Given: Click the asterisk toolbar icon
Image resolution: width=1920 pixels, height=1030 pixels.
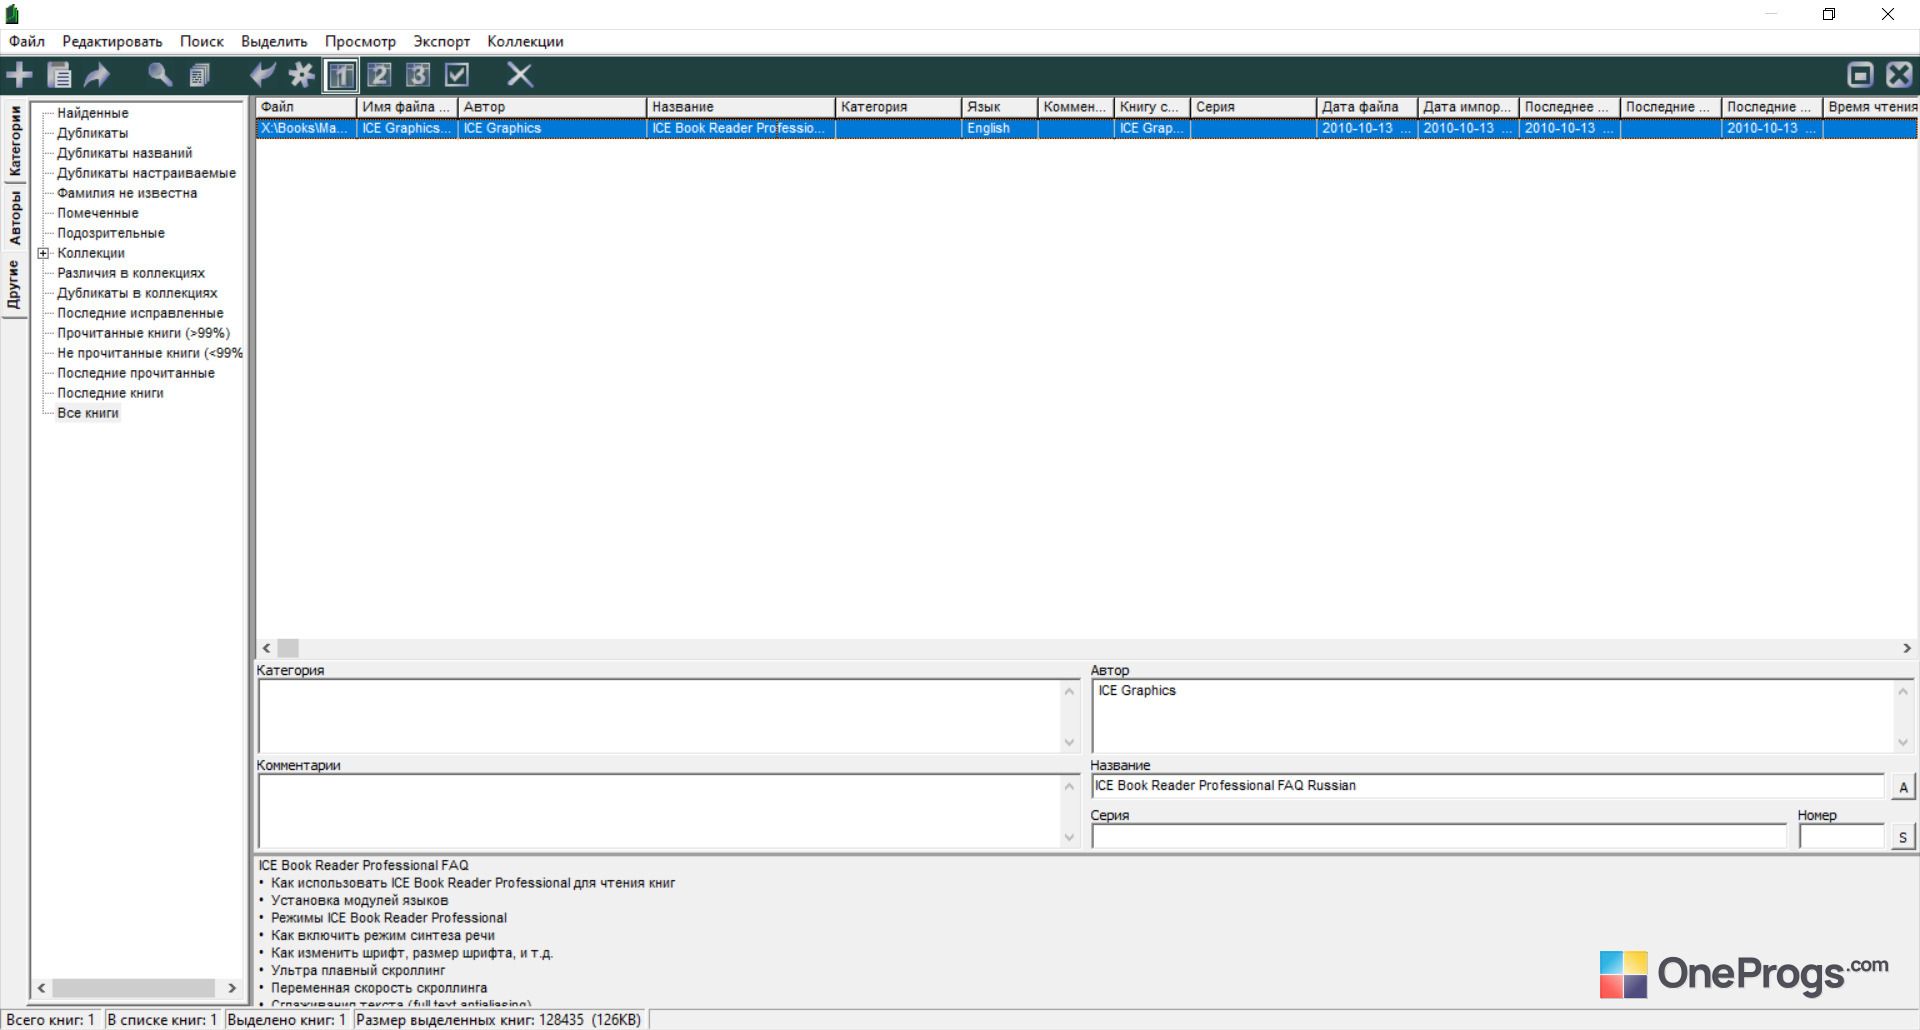Looking at the screenshot, I should coord(301,75).
